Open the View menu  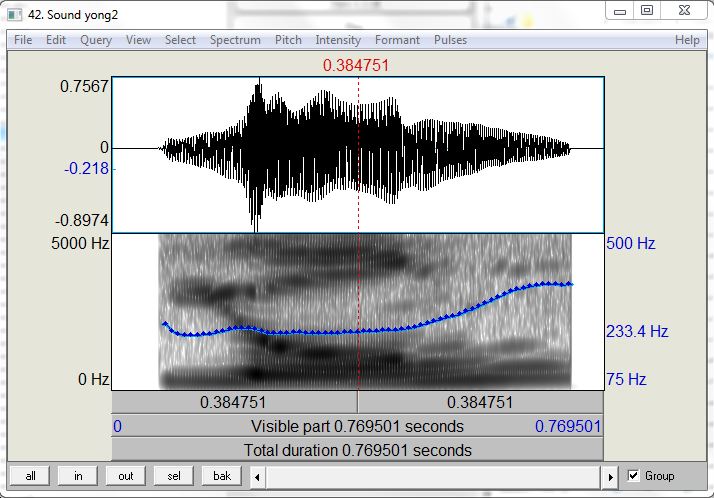pos(138,40)
